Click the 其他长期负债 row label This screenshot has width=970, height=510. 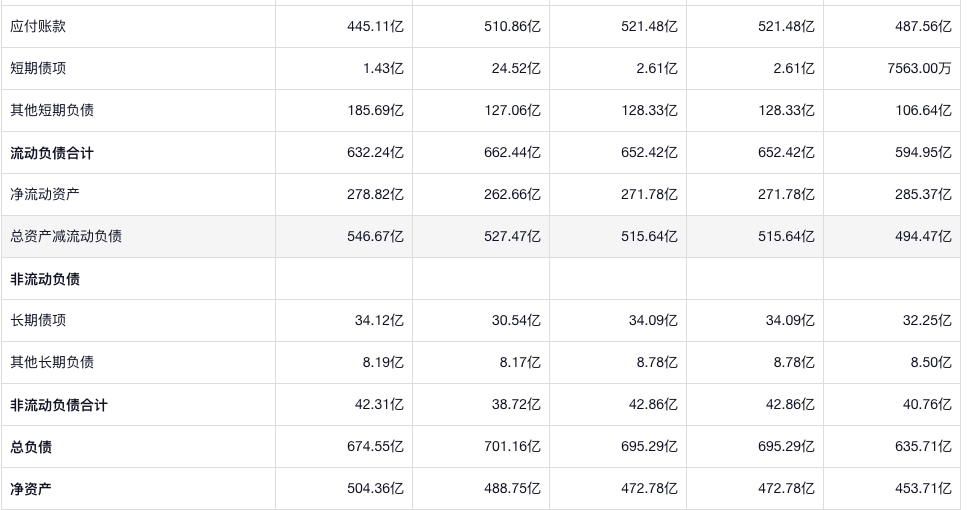tap(52, 363)
